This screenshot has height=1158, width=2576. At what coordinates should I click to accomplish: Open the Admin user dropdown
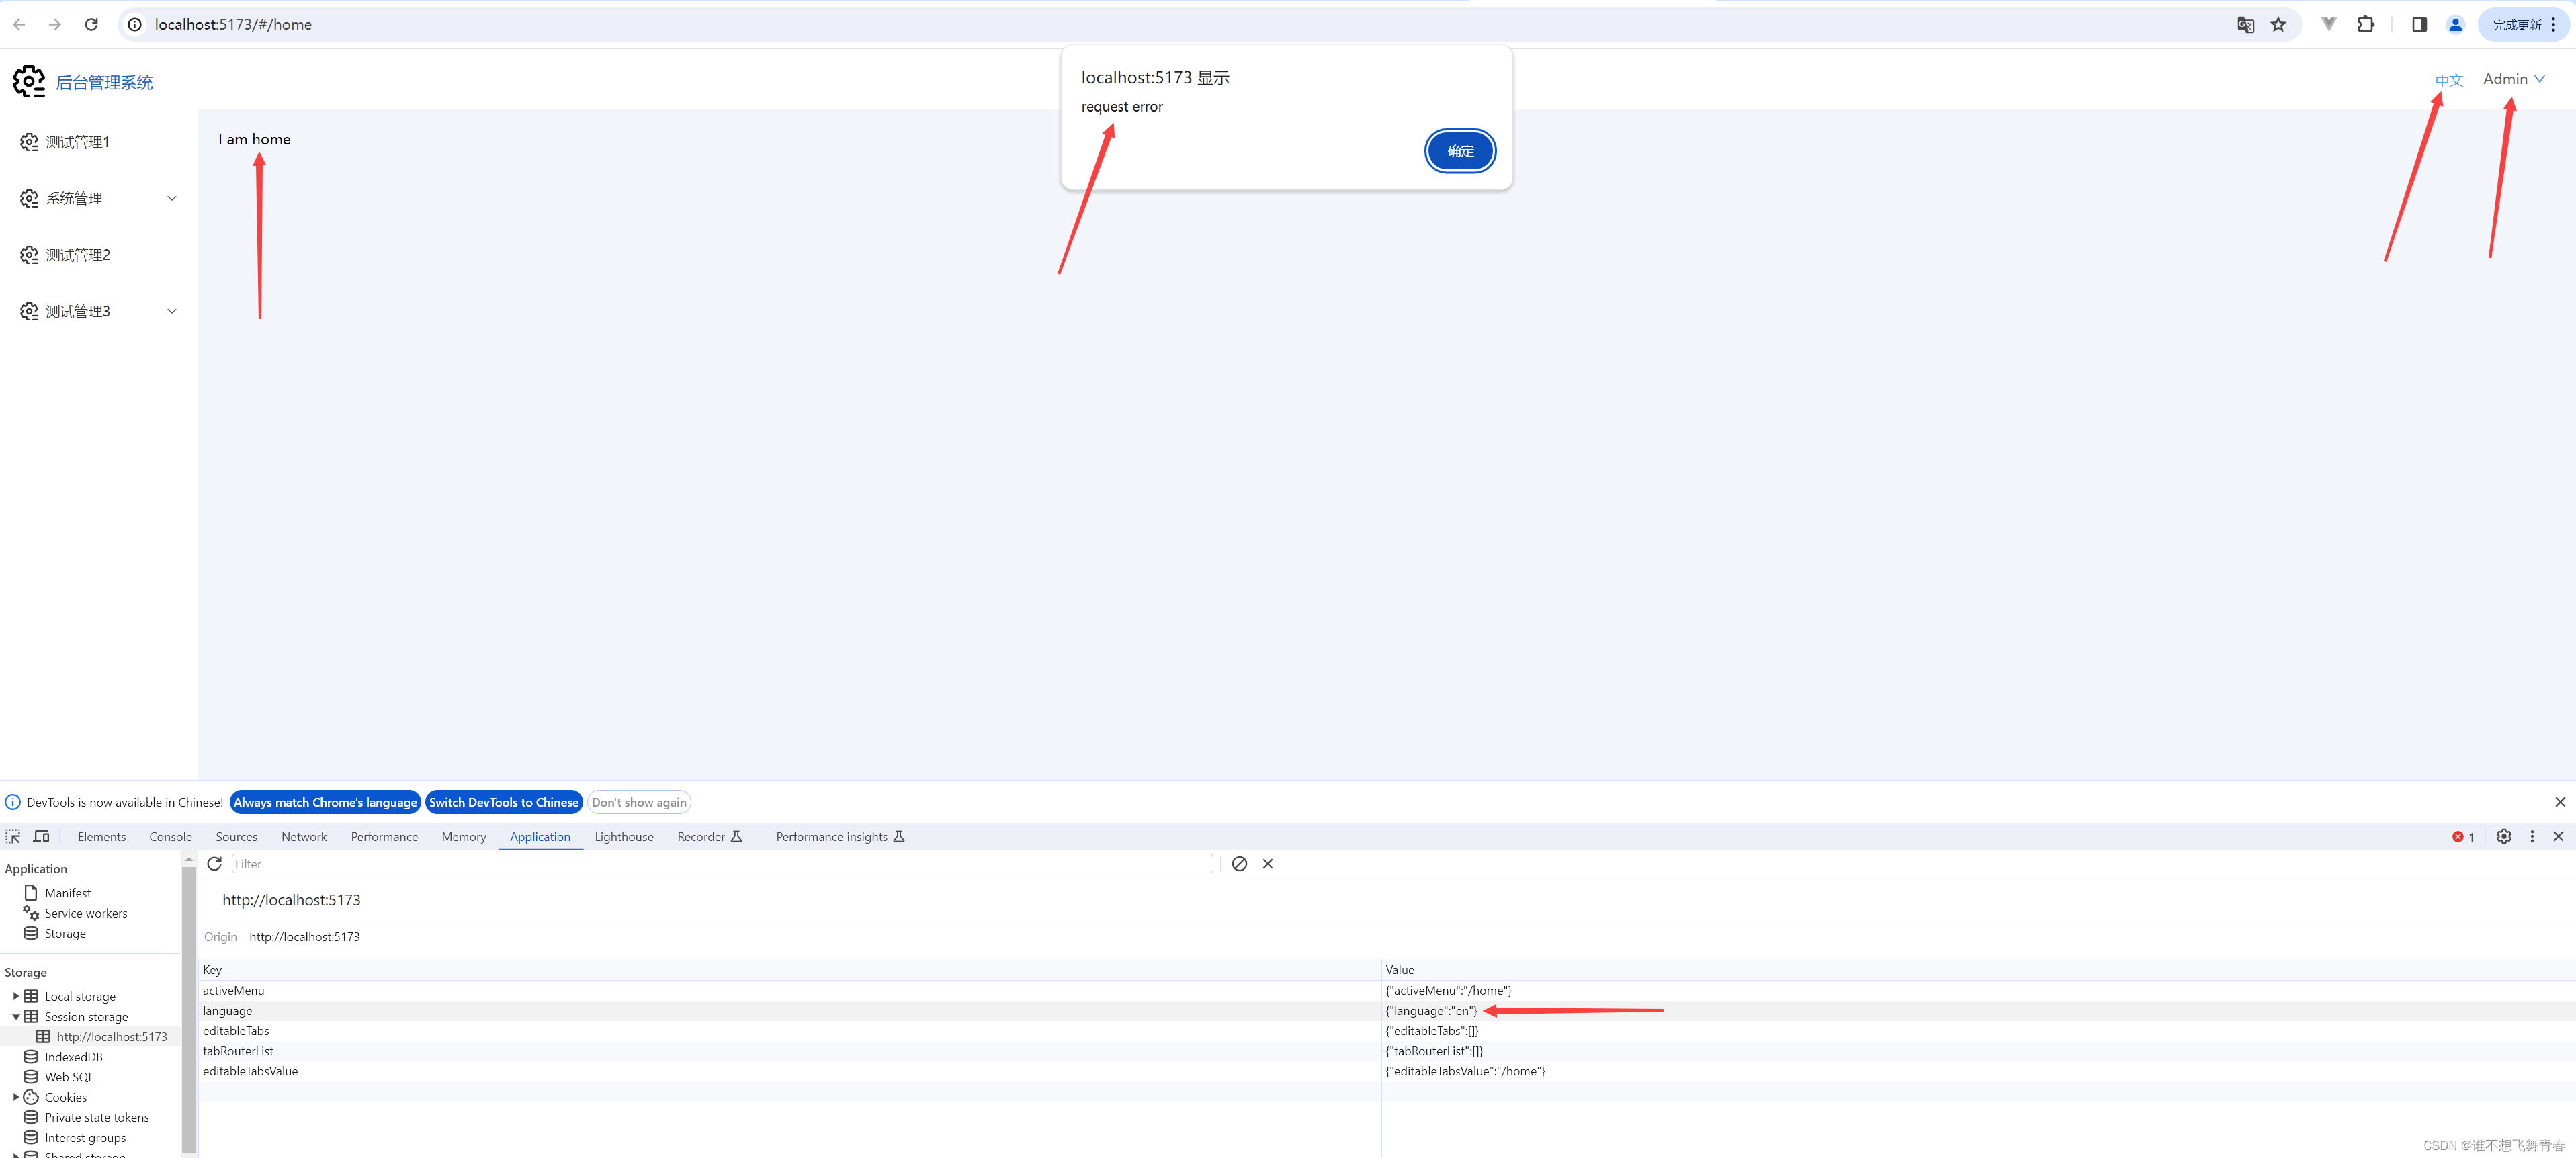[x=2513, y=79]
